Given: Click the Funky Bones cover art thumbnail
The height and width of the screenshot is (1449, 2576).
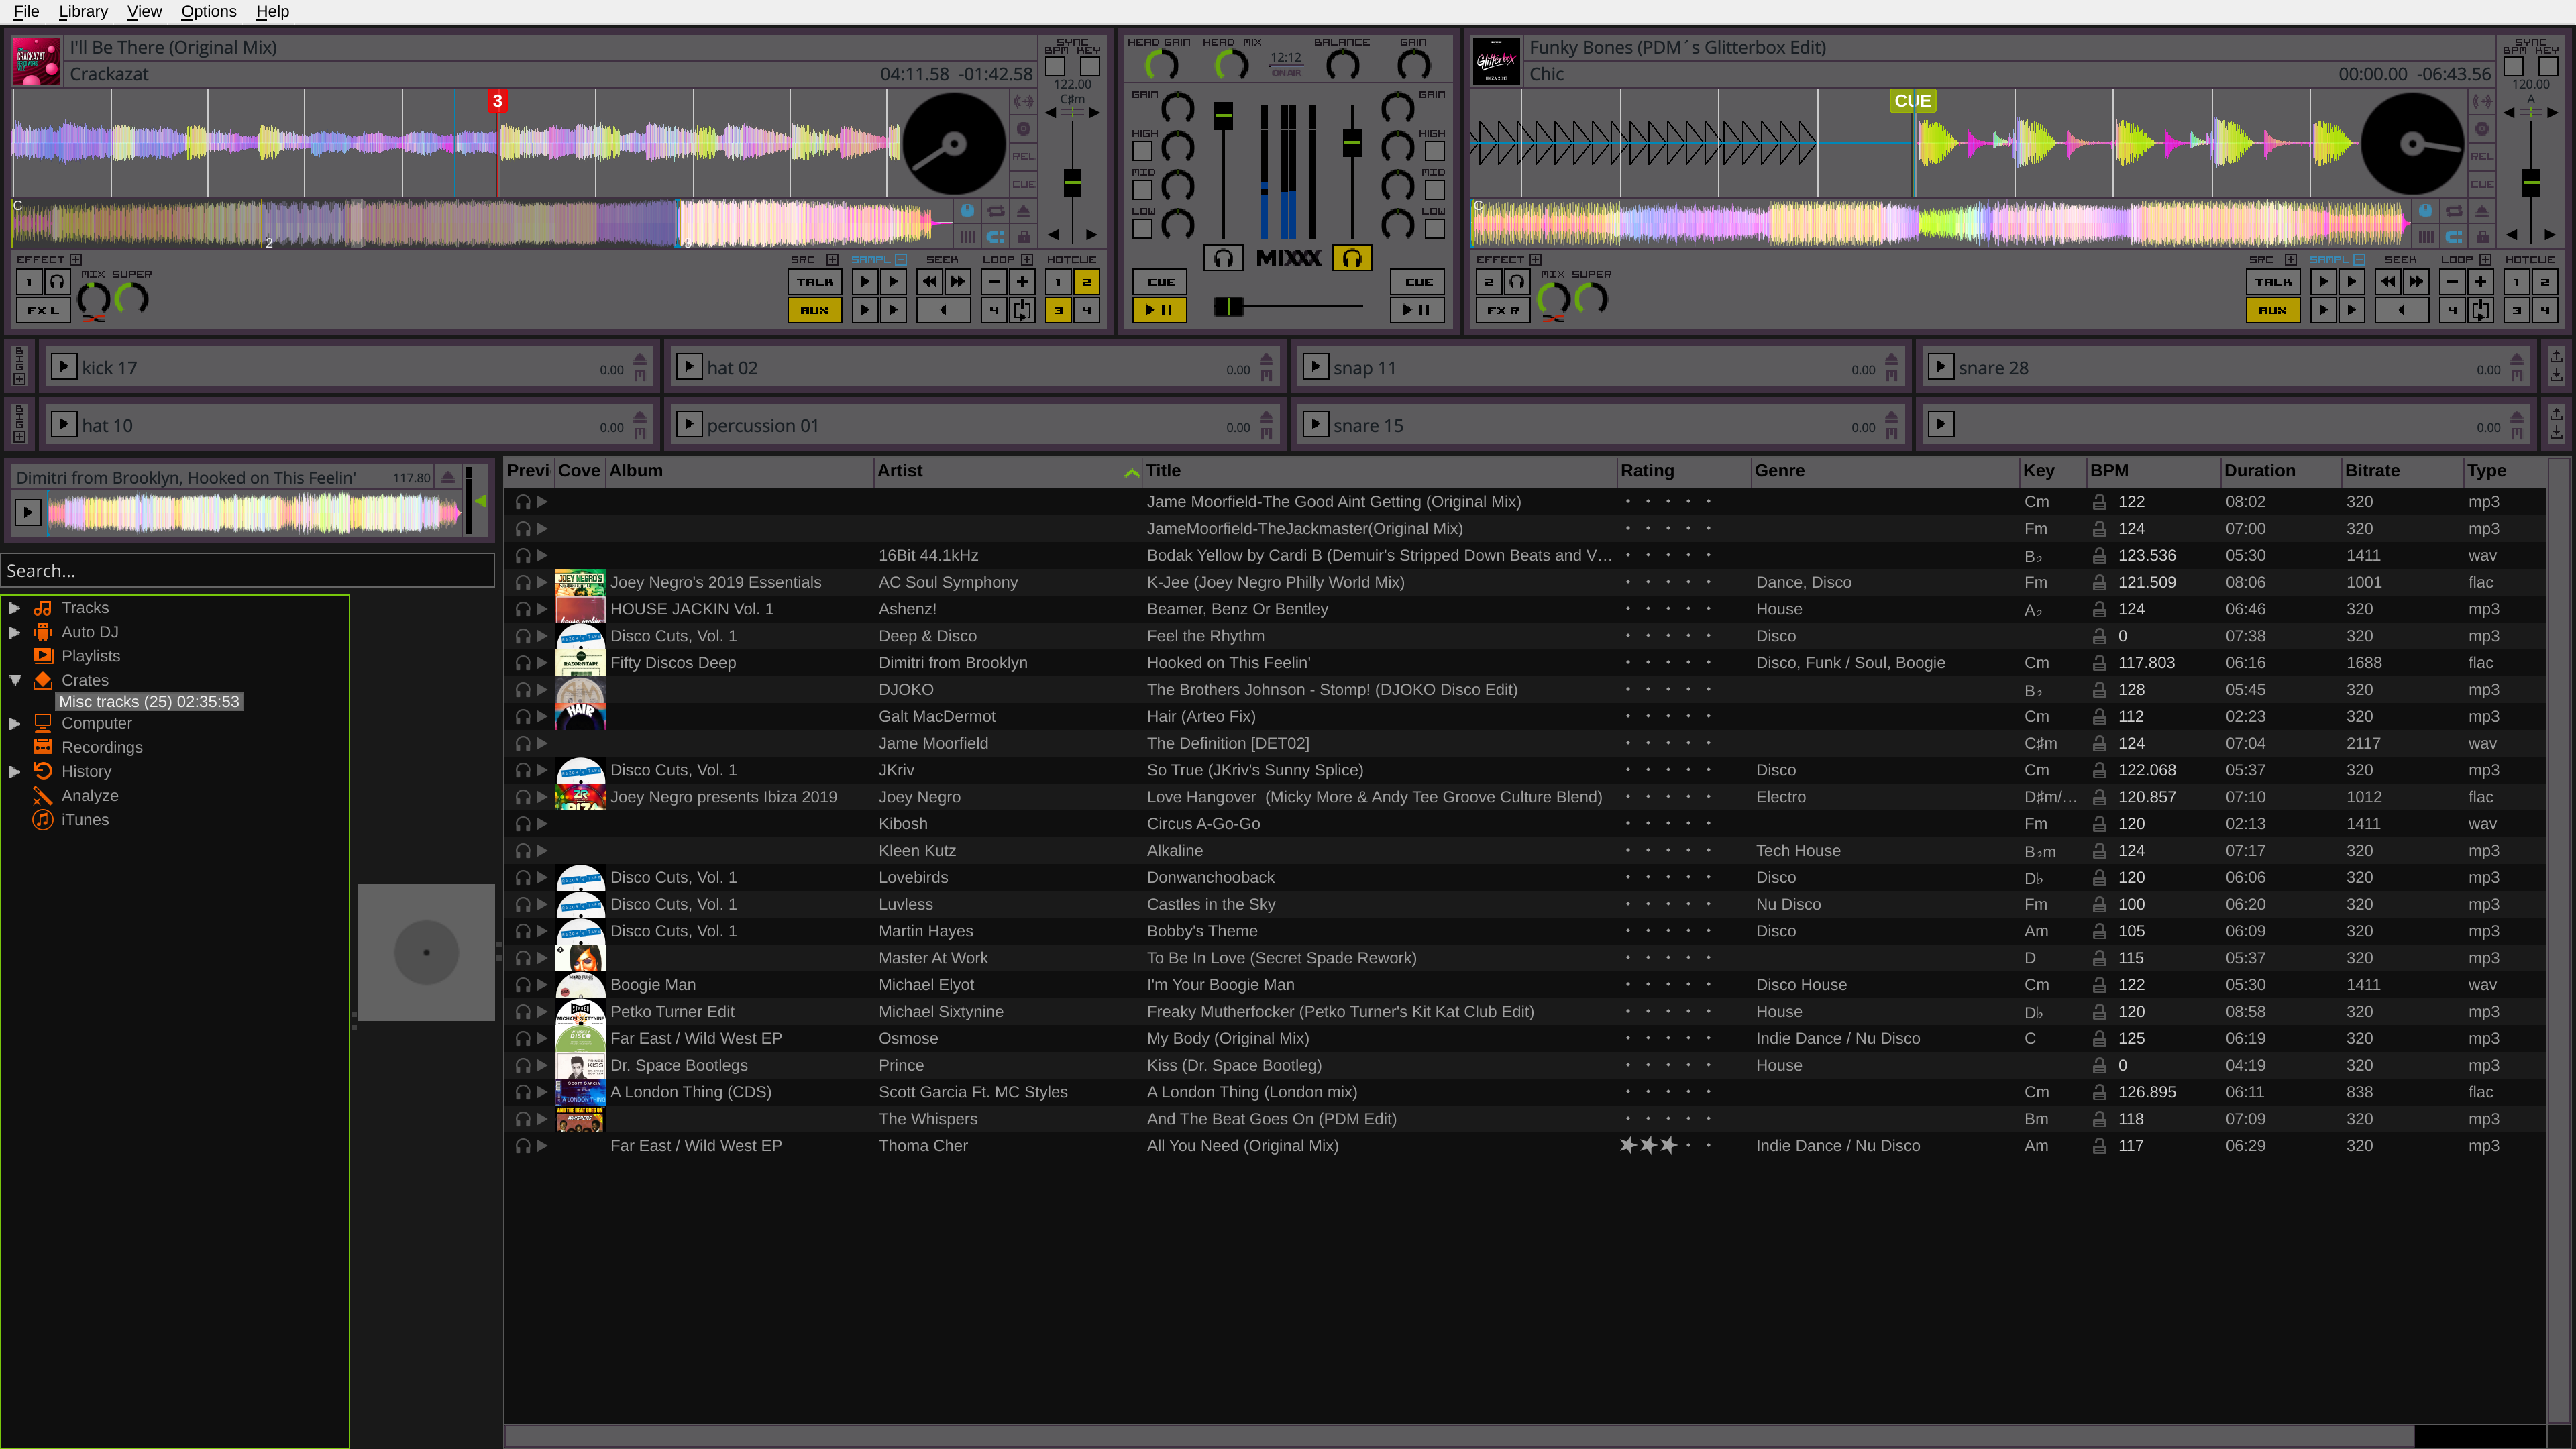Looking at the screenshot, I should tap(1496, 60).
